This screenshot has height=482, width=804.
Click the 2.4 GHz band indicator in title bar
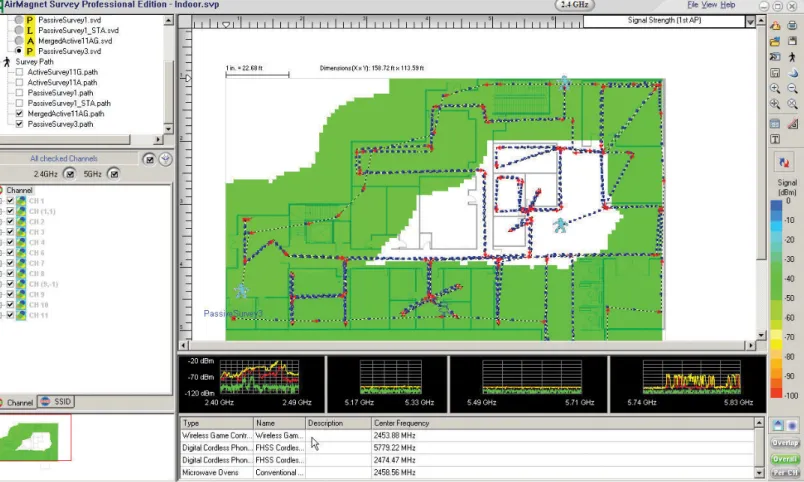coord(575,5)
